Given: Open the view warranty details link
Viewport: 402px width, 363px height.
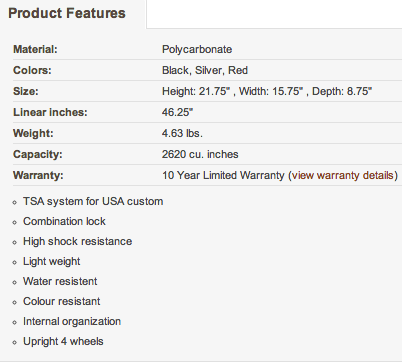Looking at the screenshot, I should click(342, 175).
